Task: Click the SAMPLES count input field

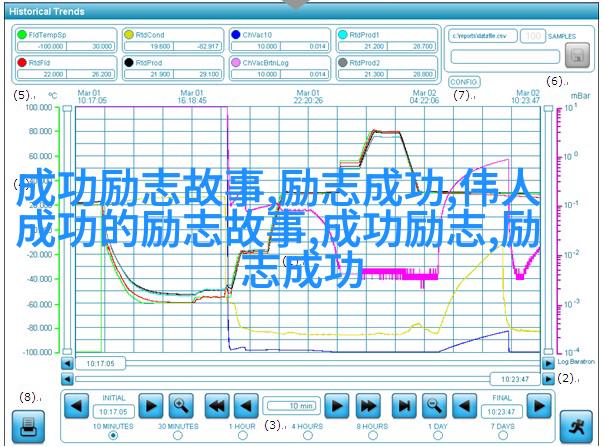Action: (x=533, y=36)
